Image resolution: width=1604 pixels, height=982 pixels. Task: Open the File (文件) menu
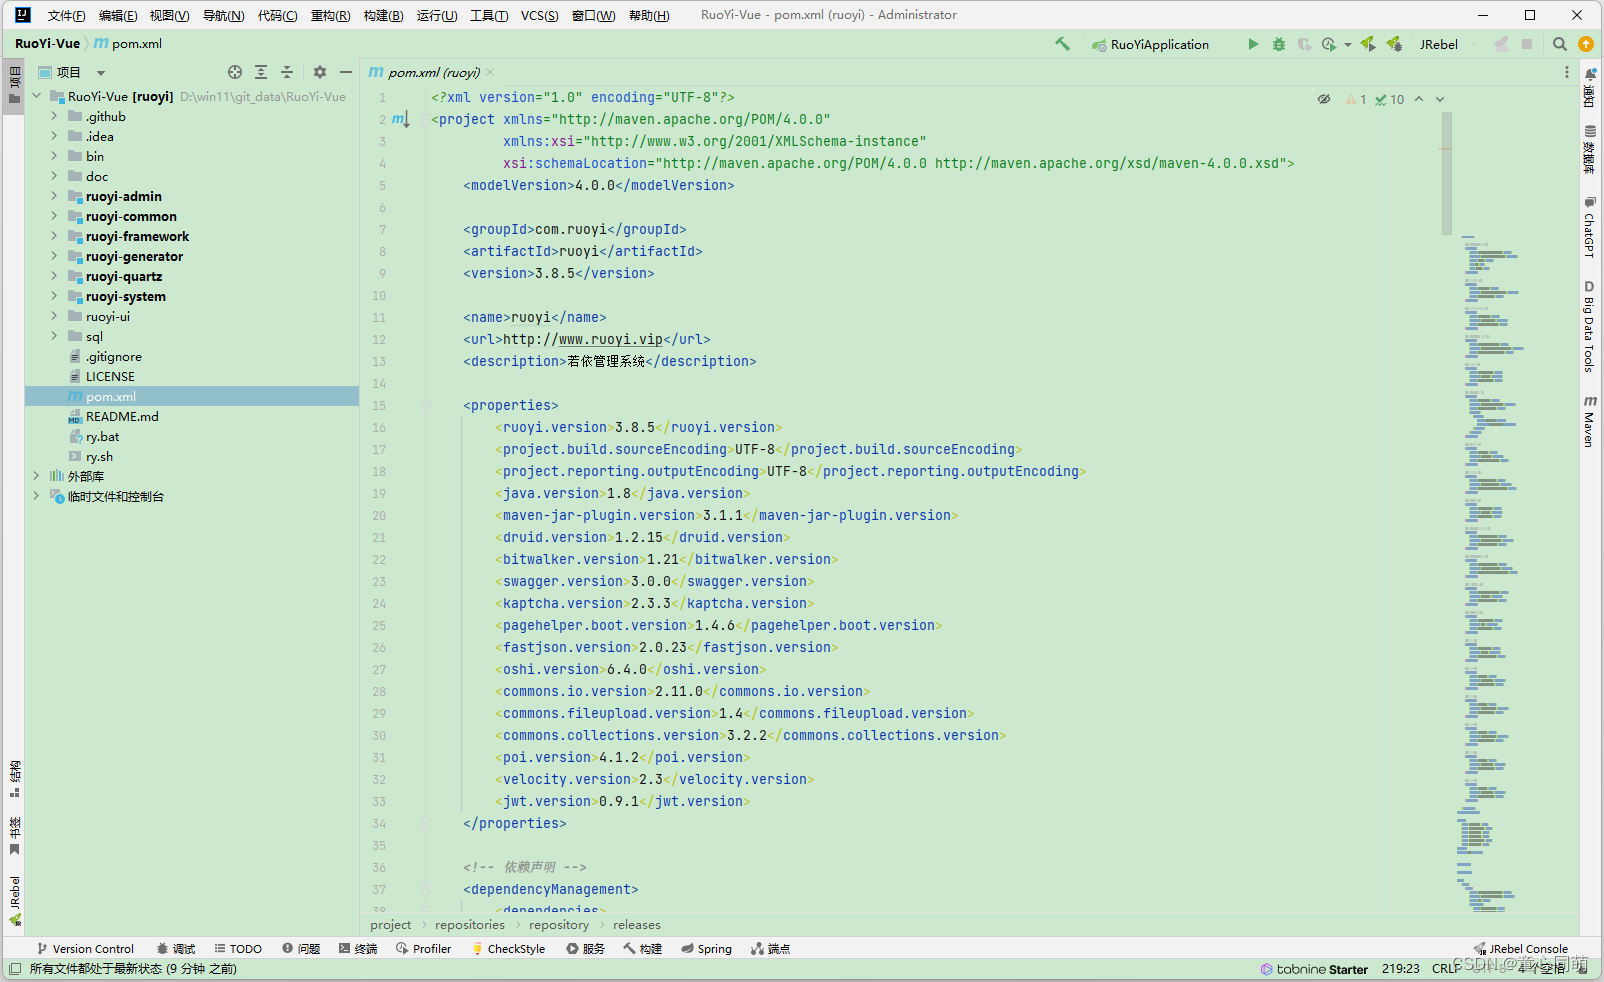pyautogui.click(x=66, y=15)
